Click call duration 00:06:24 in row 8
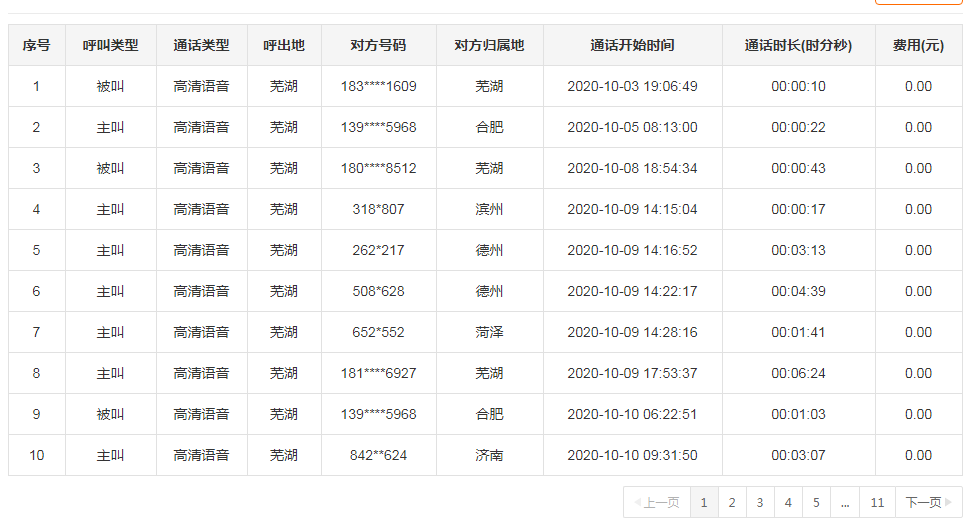Image resolution: width=976 pixels, height=531 pixels. pyautogui.click(x=798, y=374)
